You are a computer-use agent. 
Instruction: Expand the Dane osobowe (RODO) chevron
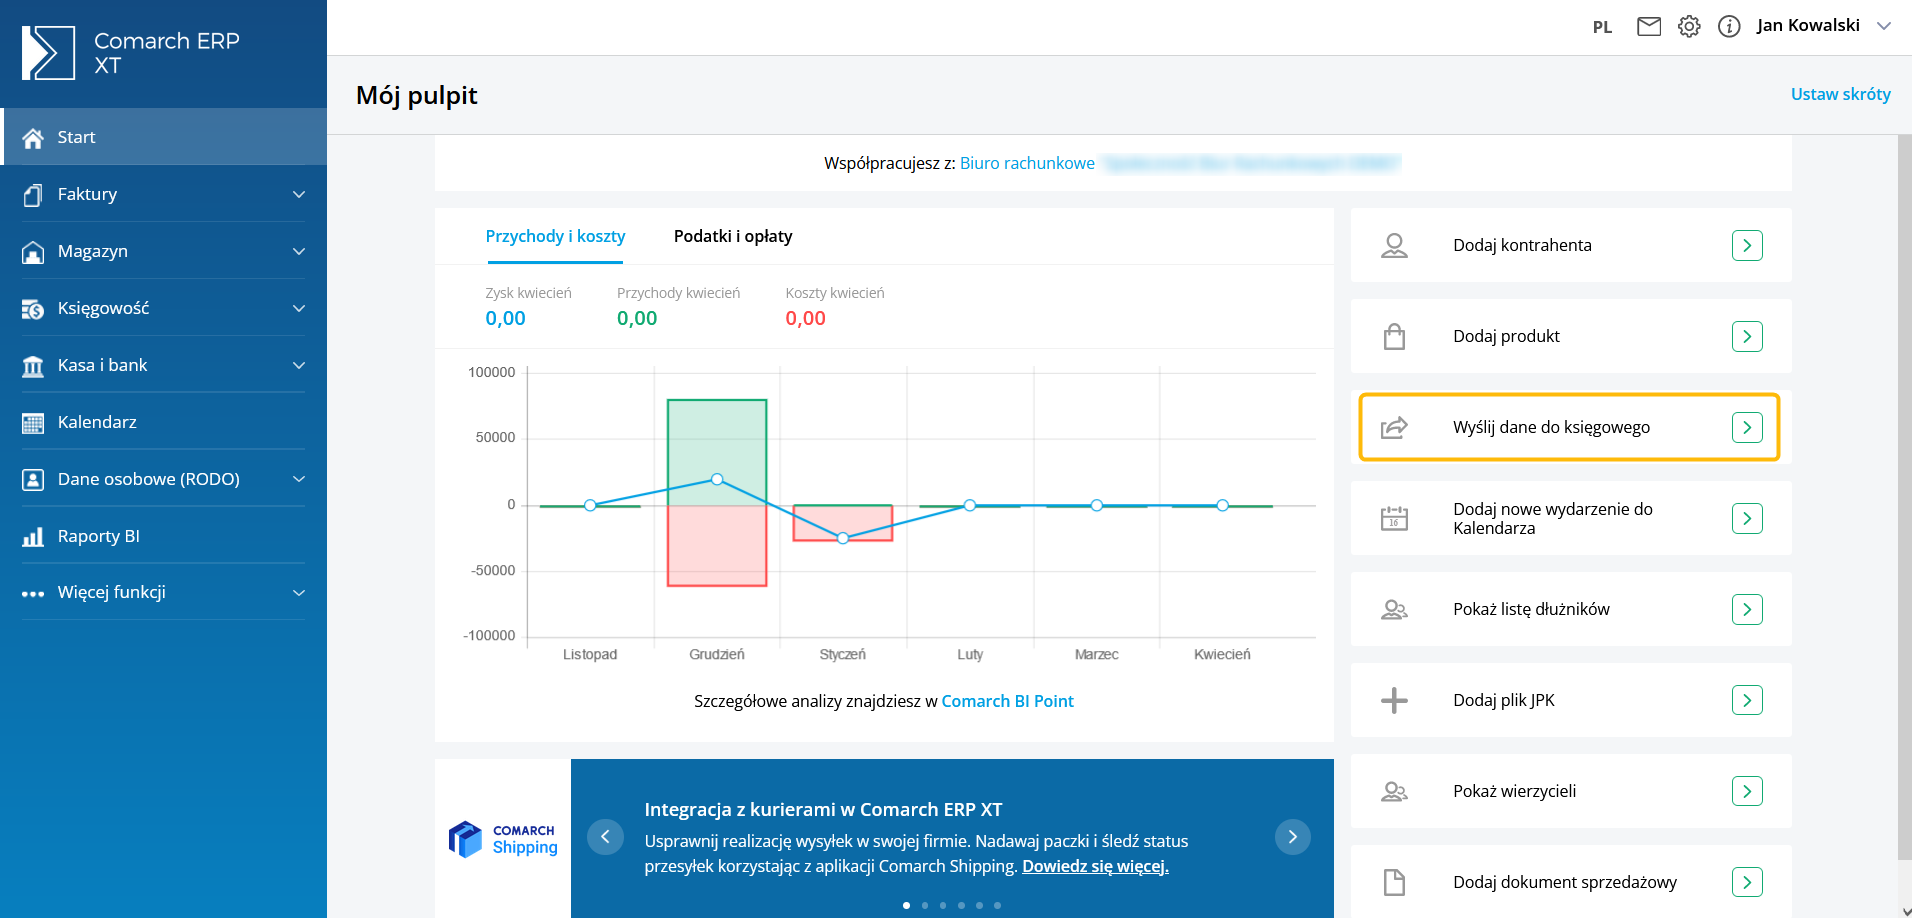pos(298,479)
